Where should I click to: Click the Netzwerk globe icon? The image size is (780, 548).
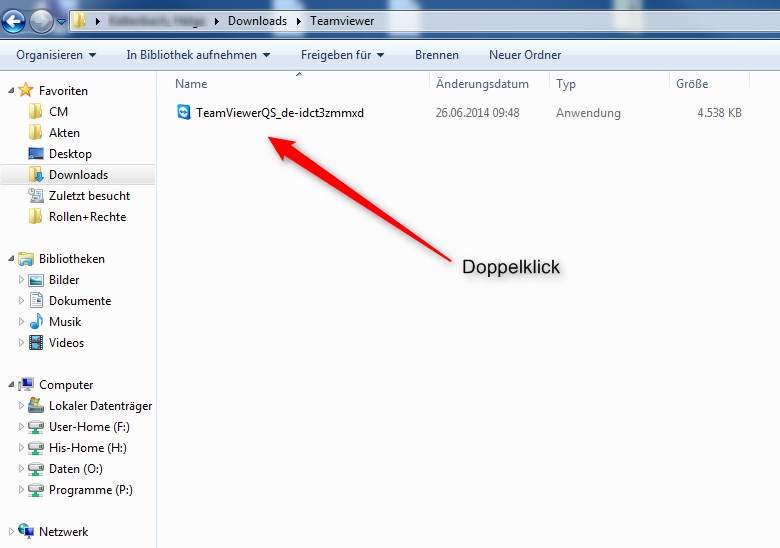[x=26, y=531]
